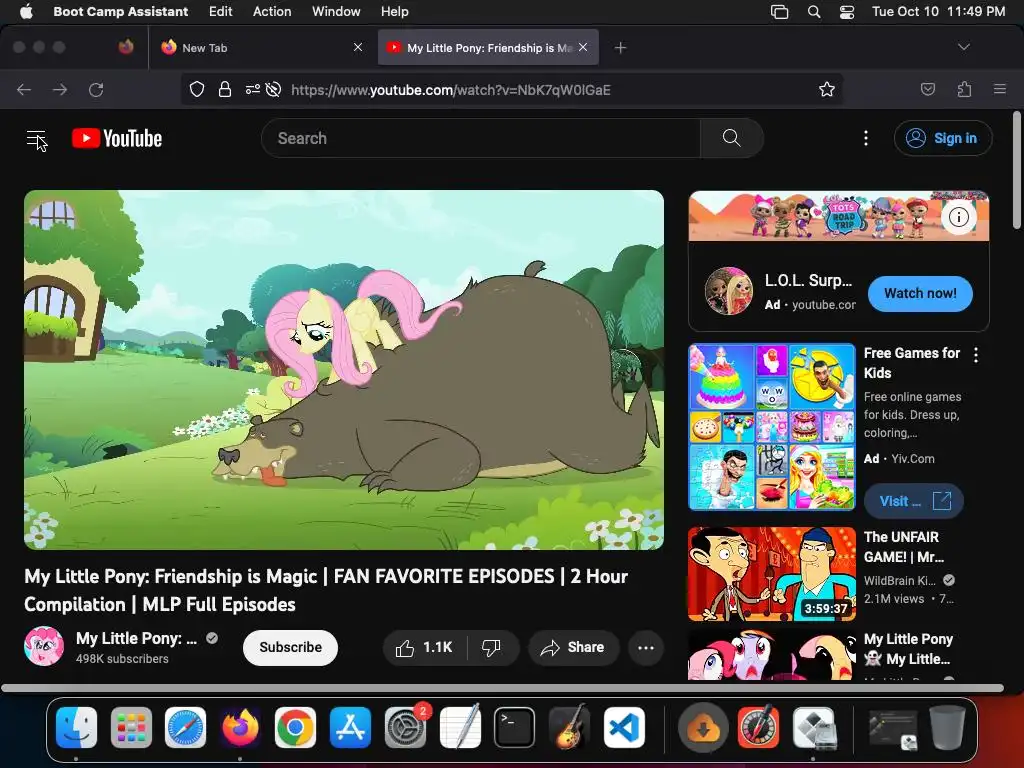Open The UNFAIR GAME Mr Bean thumbnail
Screen dimensions: 1024x768
[x=772, y=573]
